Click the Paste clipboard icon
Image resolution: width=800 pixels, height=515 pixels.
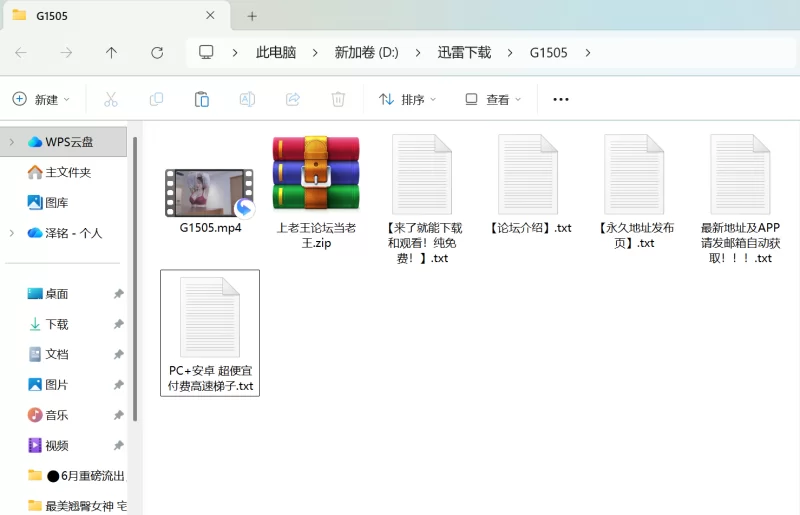tap(202, 99)
